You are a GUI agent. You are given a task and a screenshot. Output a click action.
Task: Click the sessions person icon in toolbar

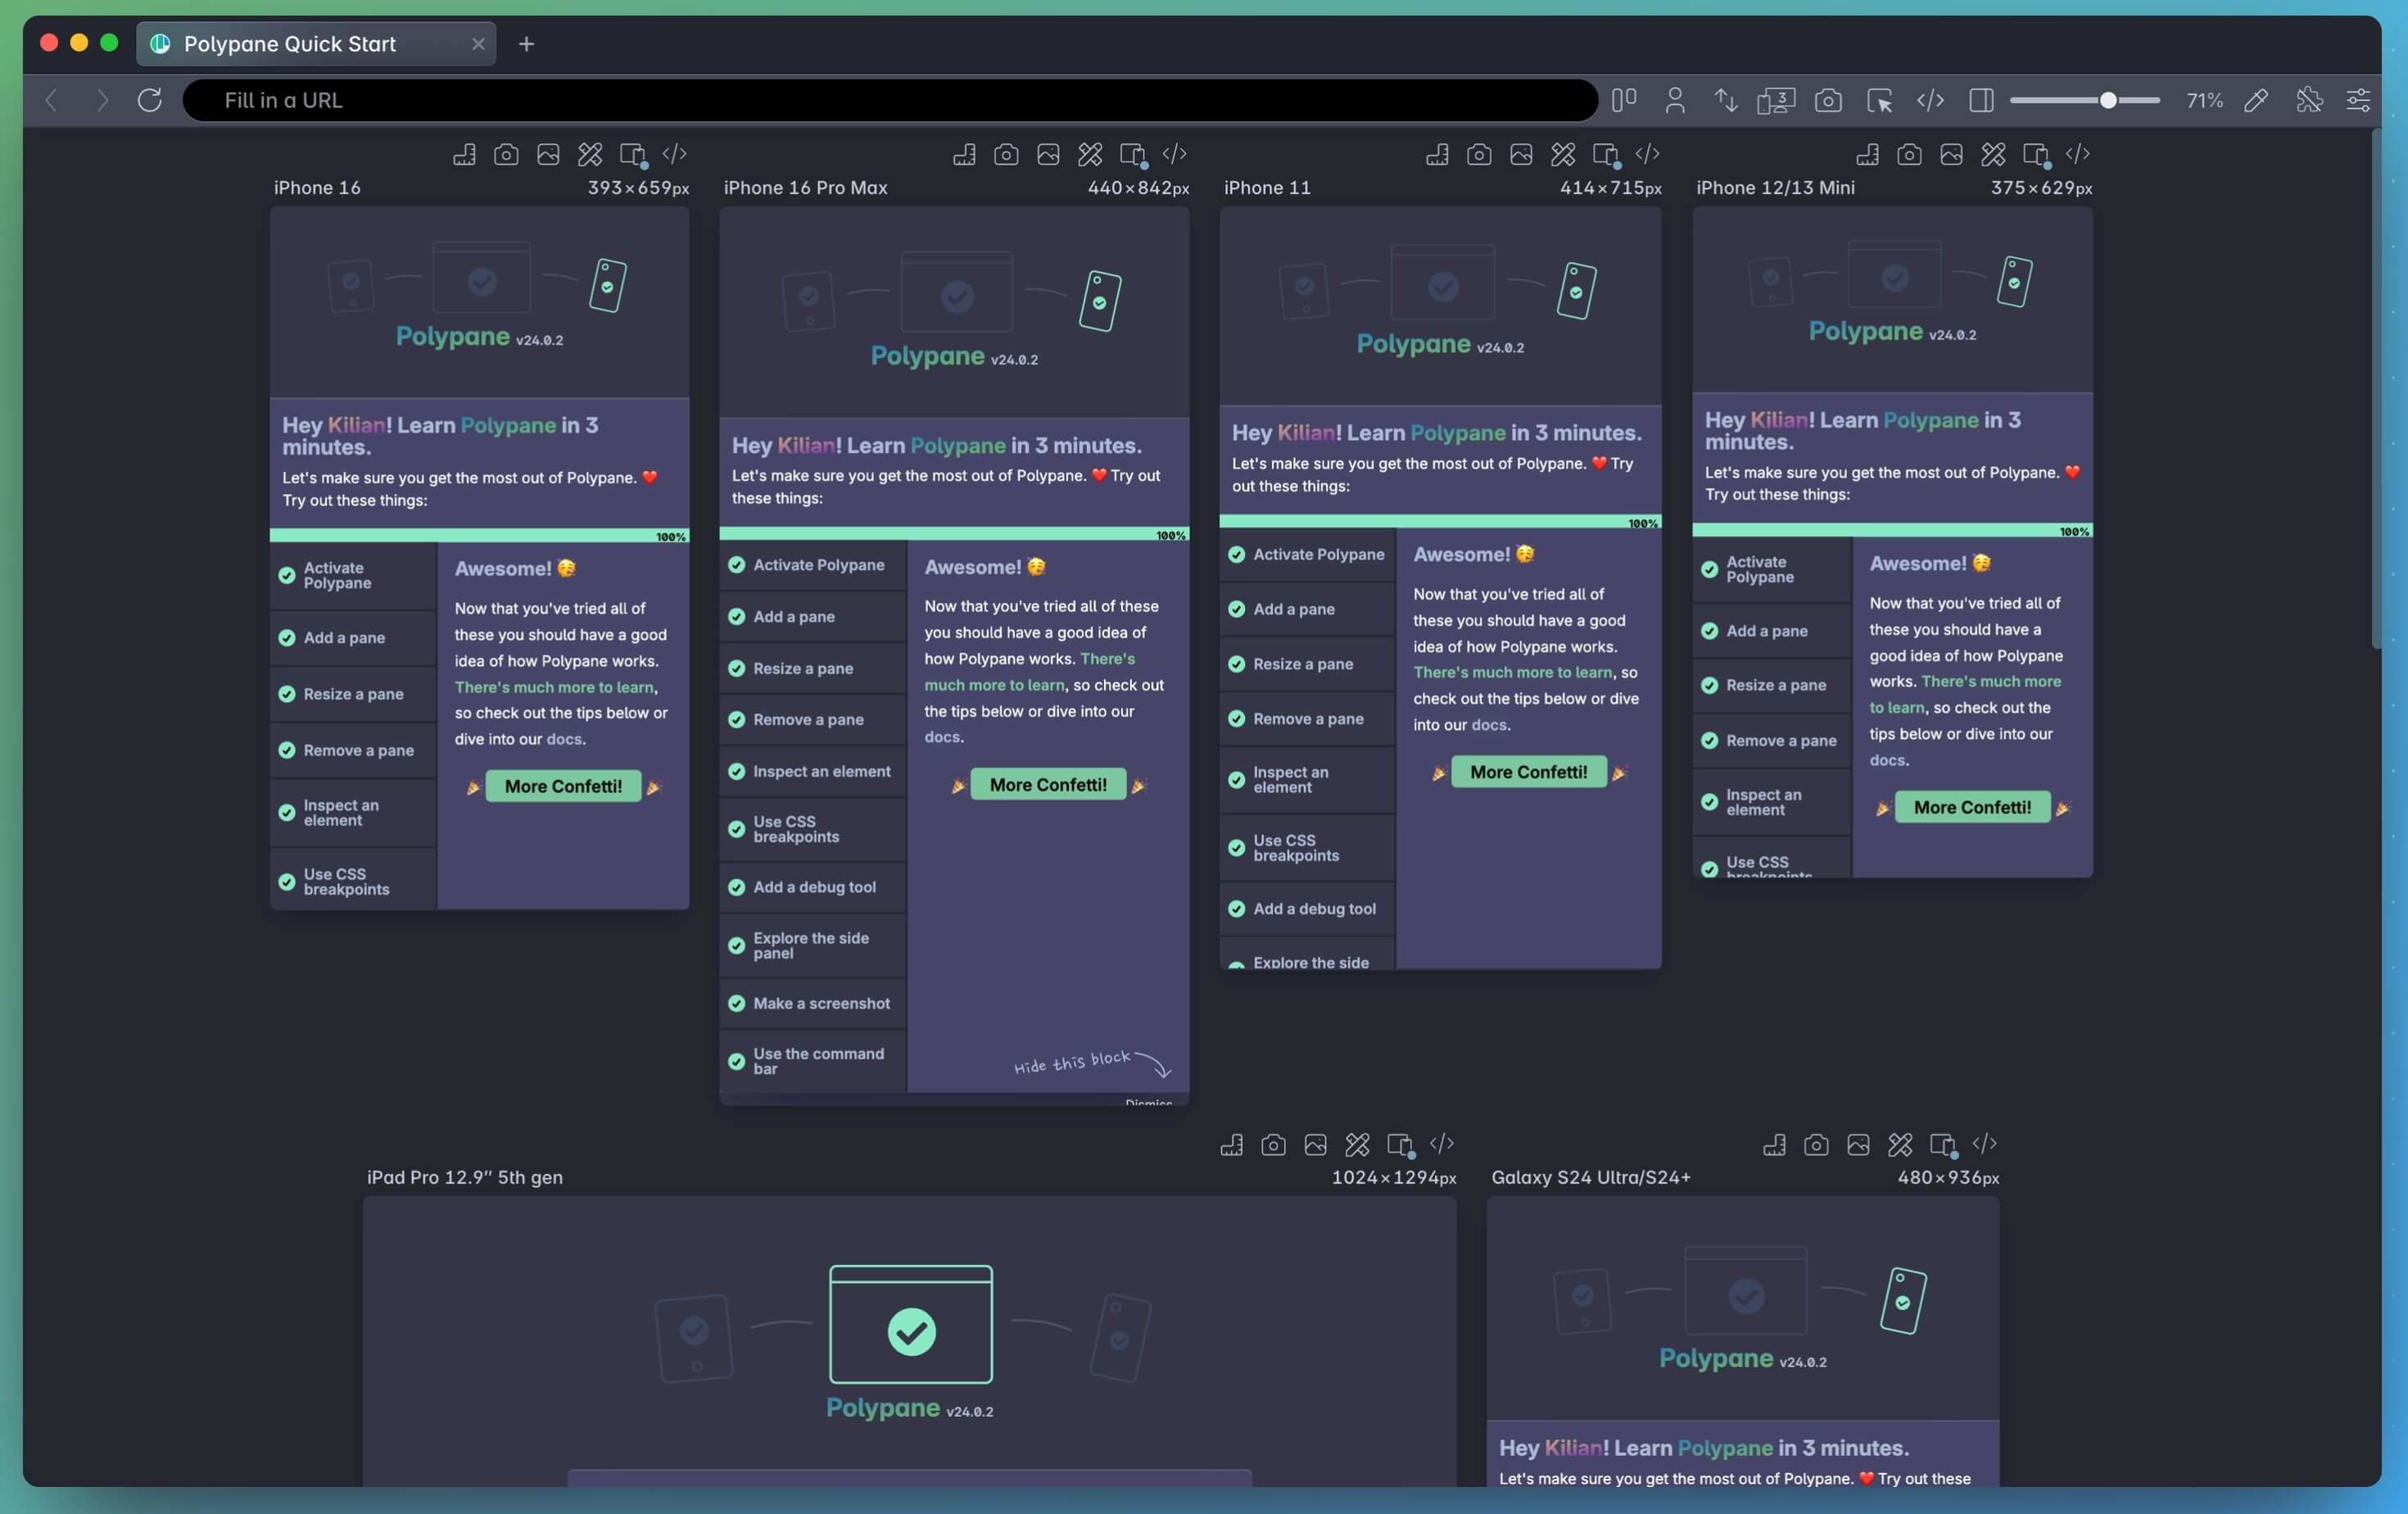click(x=1675, y=100)
